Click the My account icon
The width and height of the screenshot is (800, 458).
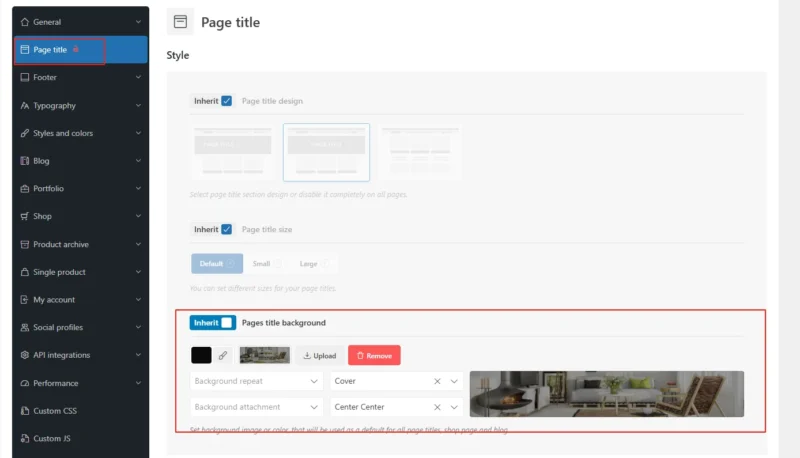click(x=25, y=299)
